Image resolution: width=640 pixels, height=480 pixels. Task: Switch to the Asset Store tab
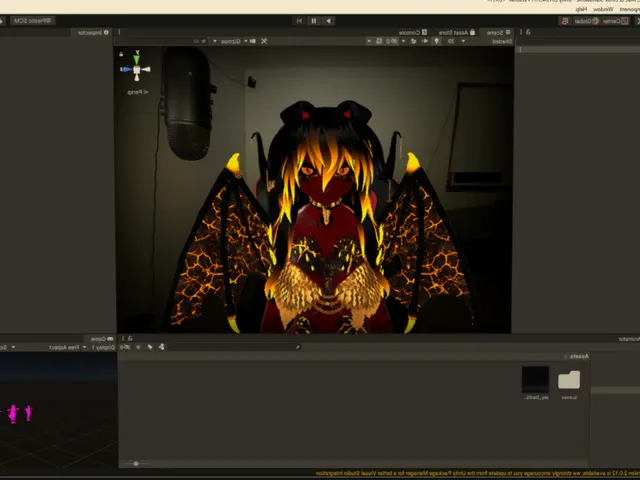coord(457,32)
